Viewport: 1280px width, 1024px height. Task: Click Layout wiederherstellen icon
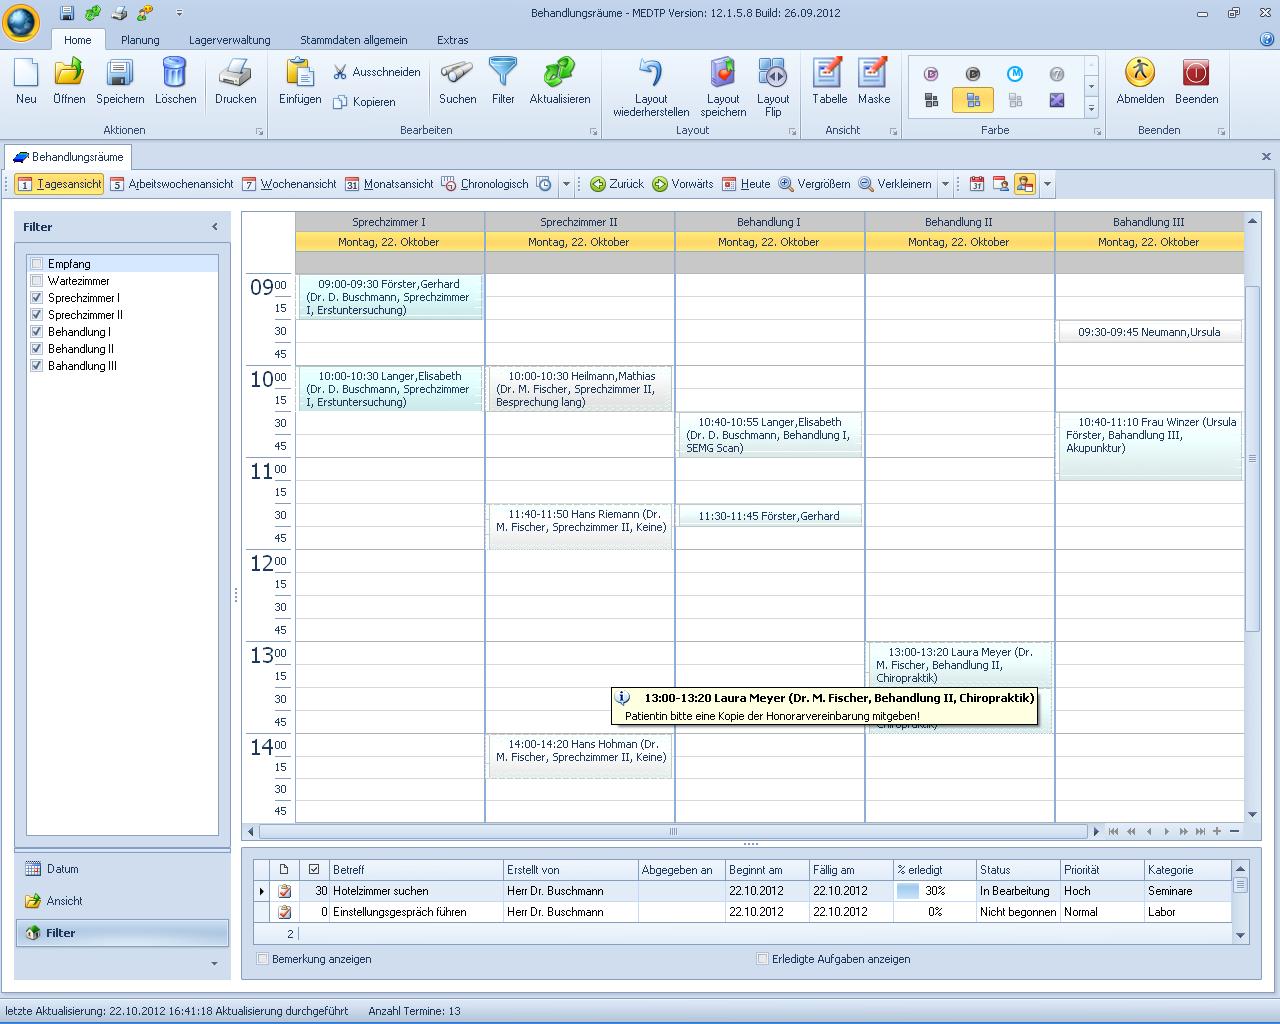click(651, 74)
